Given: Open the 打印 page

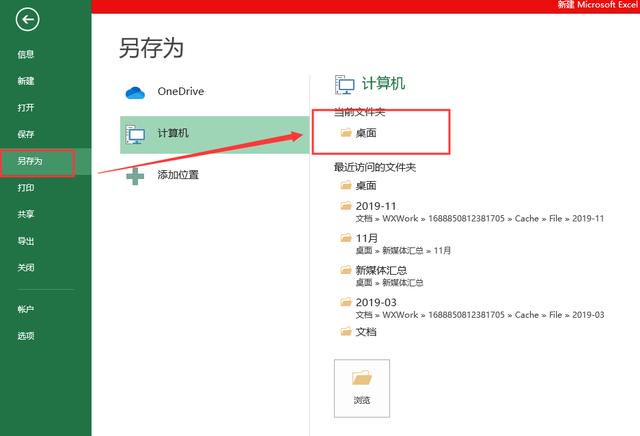Looking at the screenshot, I should 25,188.
